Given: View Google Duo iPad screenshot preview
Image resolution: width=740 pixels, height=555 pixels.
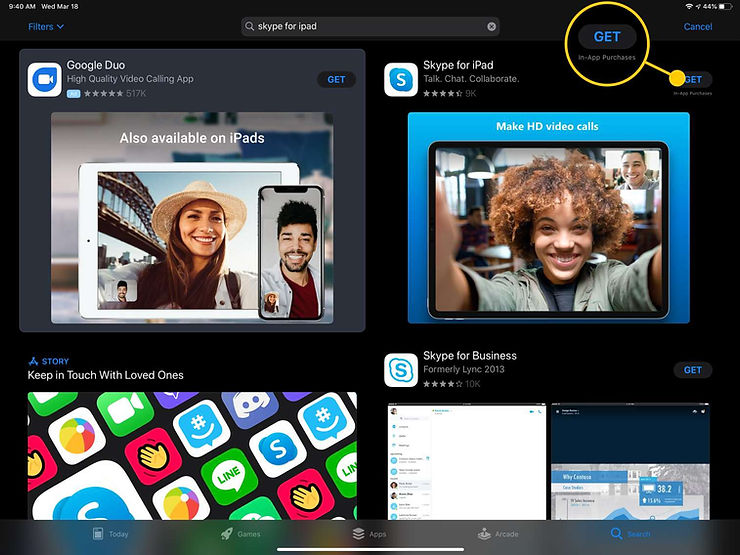Looking at the screenshot, I should 192,218.
